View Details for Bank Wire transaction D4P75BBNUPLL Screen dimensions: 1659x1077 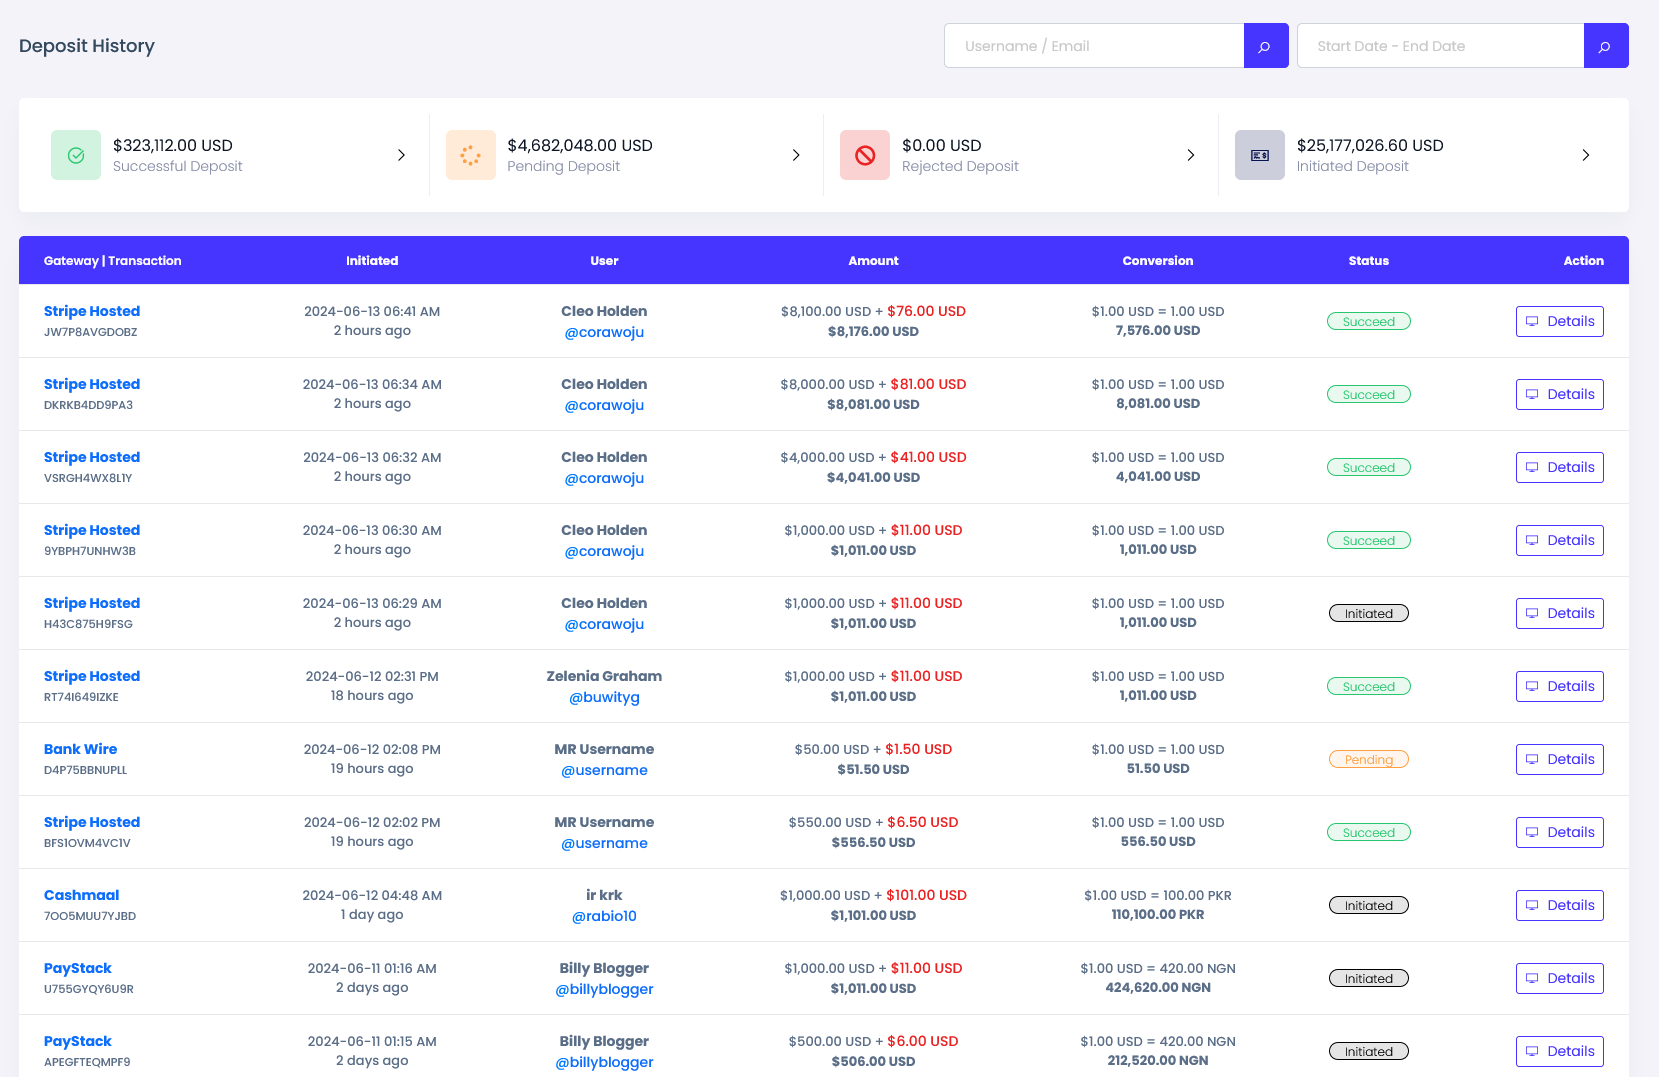1559,759
